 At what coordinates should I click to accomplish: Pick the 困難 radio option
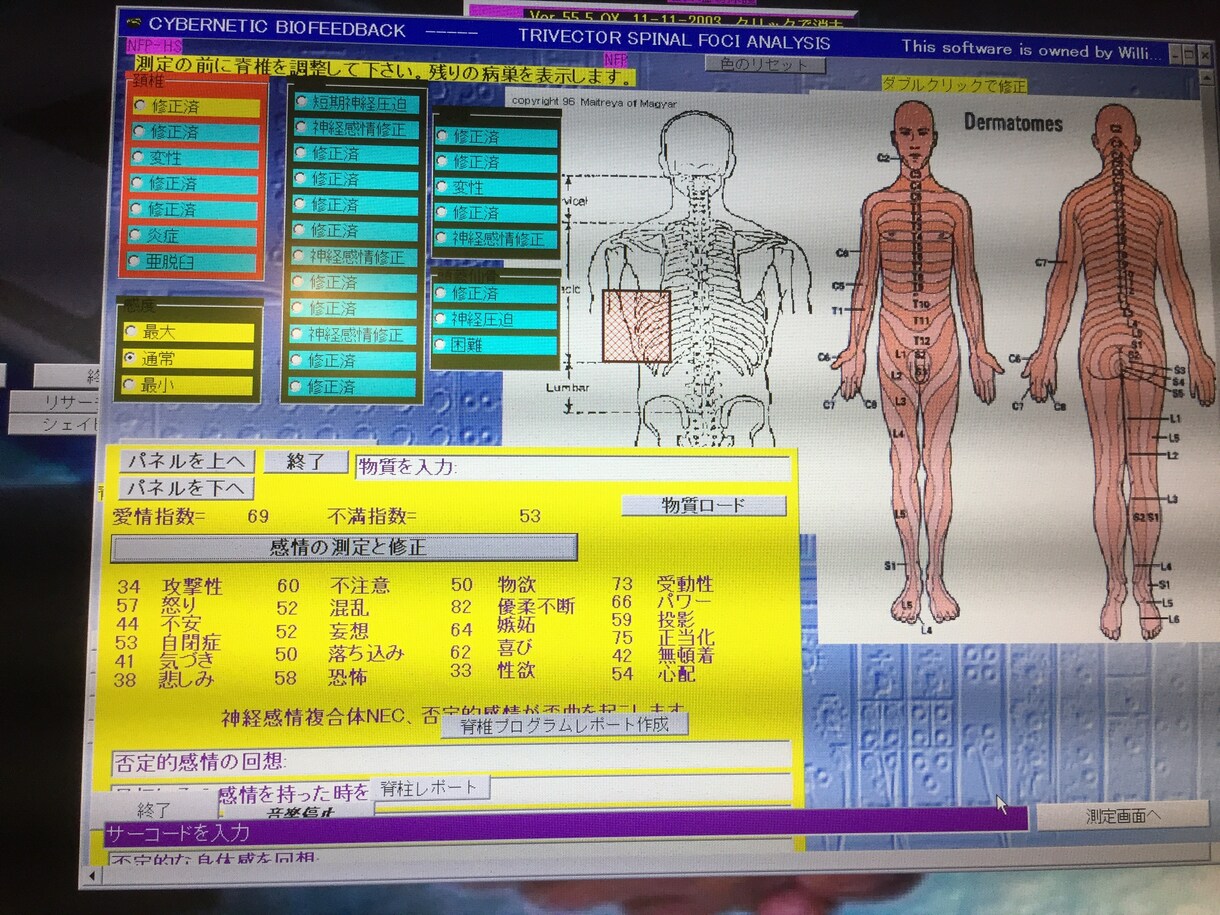441,345
